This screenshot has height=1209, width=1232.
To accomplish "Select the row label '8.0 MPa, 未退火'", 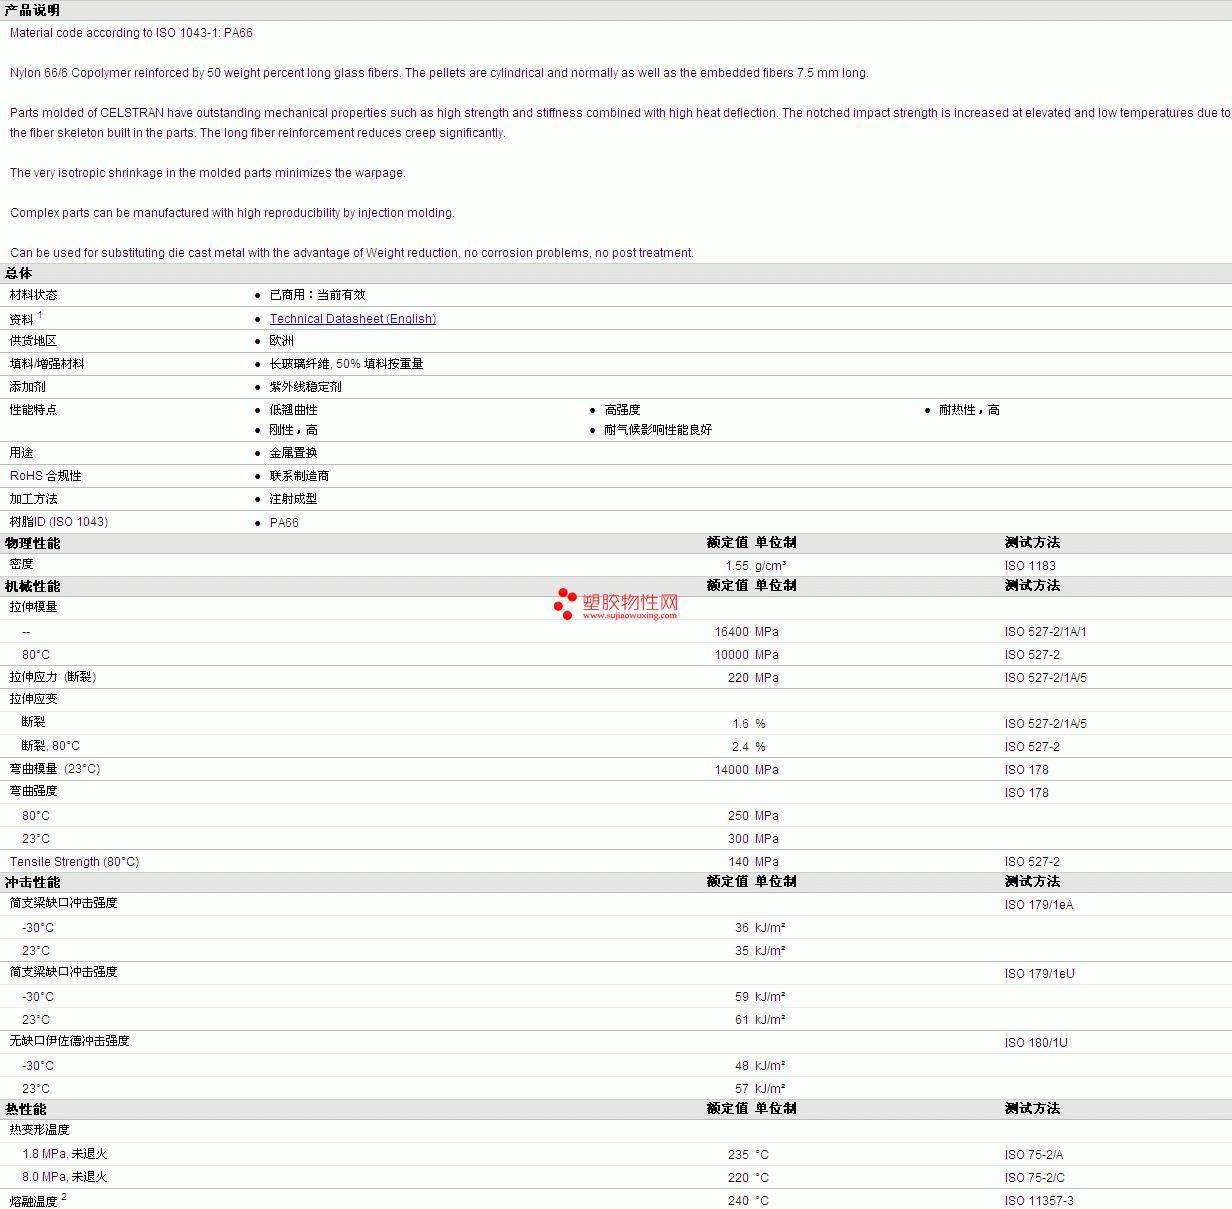I will point(65,1178).
